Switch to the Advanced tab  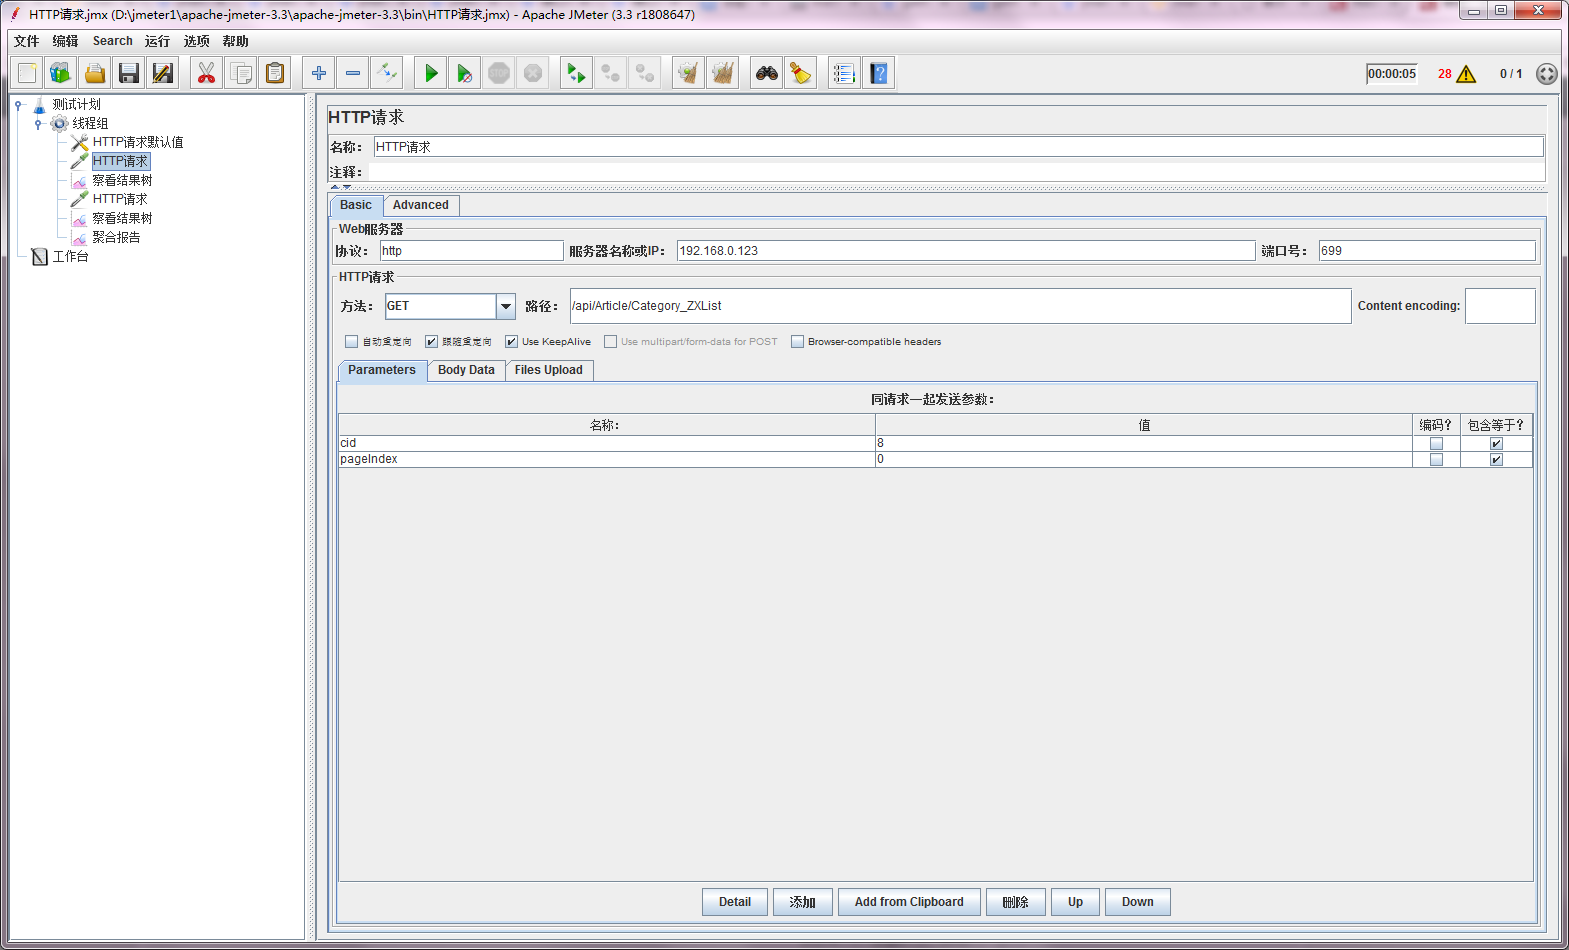(421, 205)
